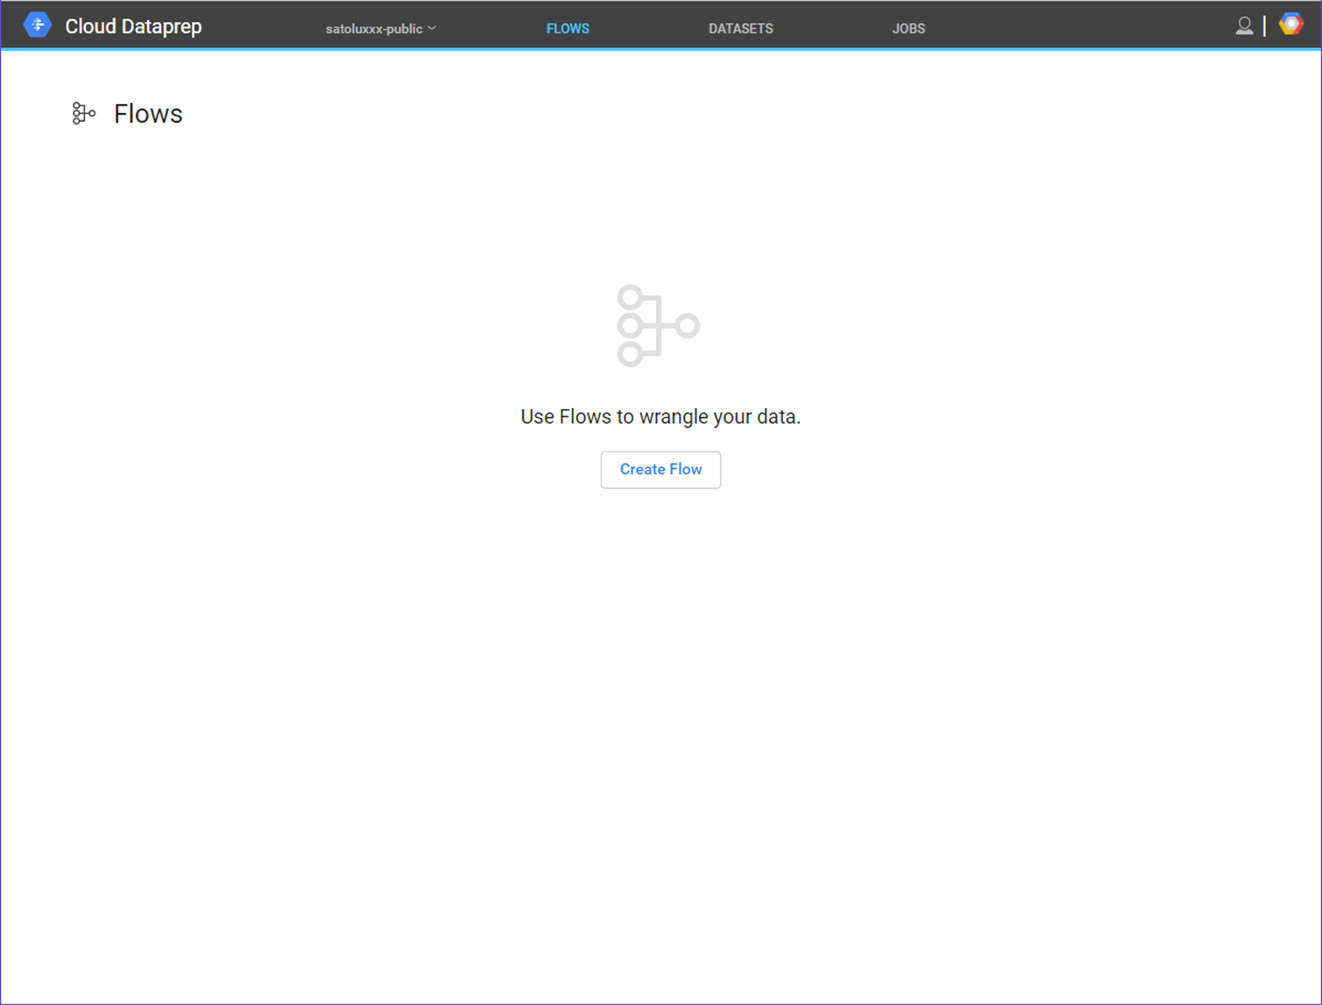Expand the satoluxxx-public project dropdown
1322x1005 pixels.
point(381,29)
